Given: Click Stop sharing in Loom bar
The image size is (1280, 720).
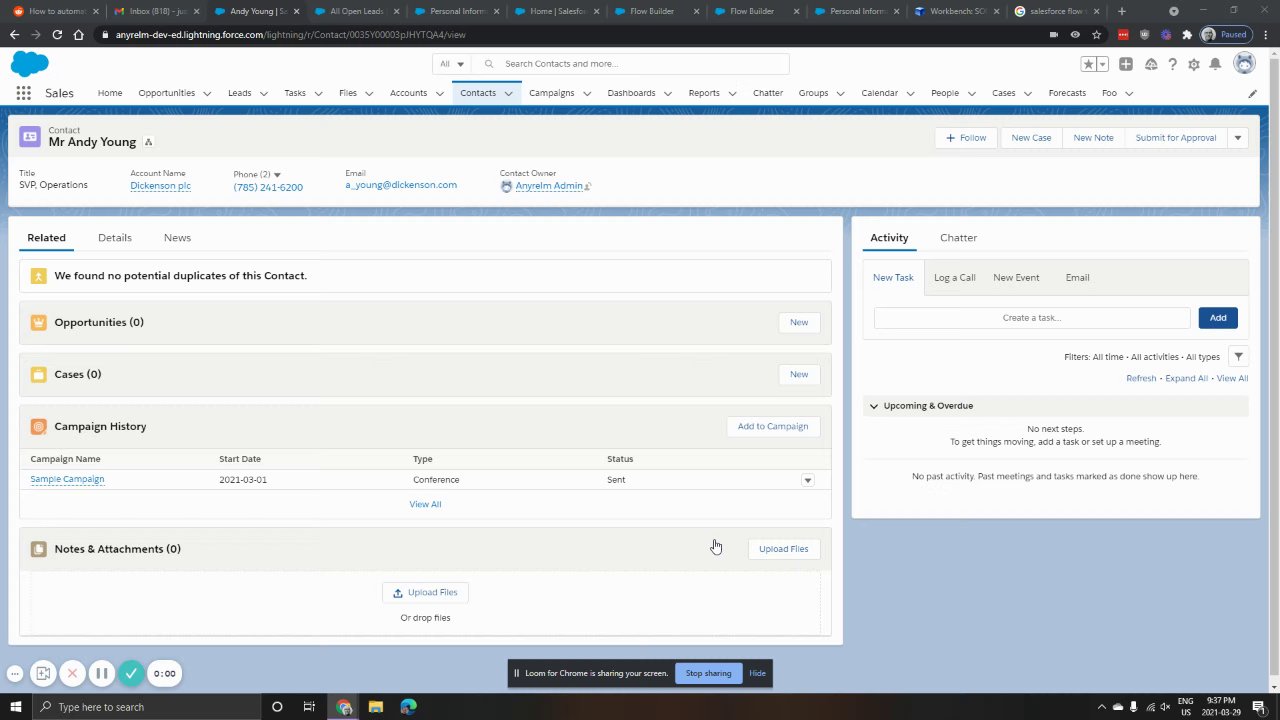Looking at the screenshot, I should (x=708, y=673).
